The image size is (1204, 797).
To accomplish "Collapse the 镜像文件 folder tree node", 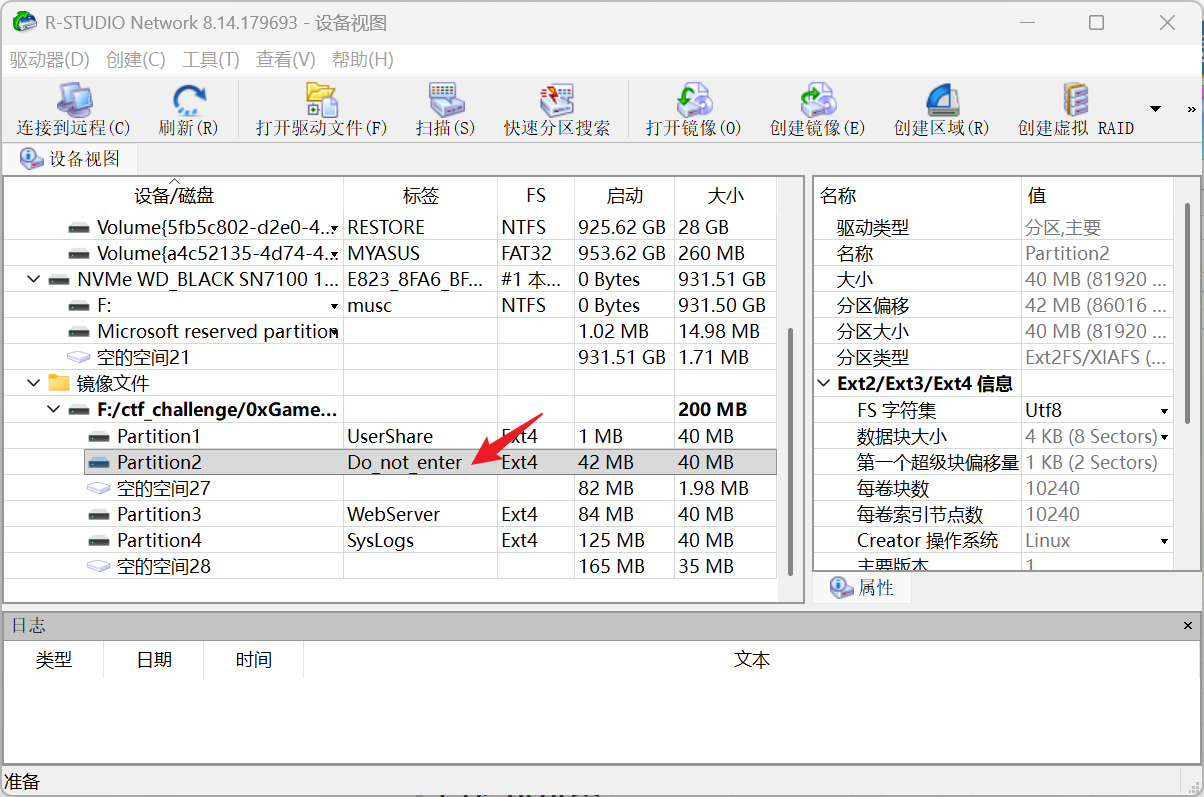I will tap(35, 384).
